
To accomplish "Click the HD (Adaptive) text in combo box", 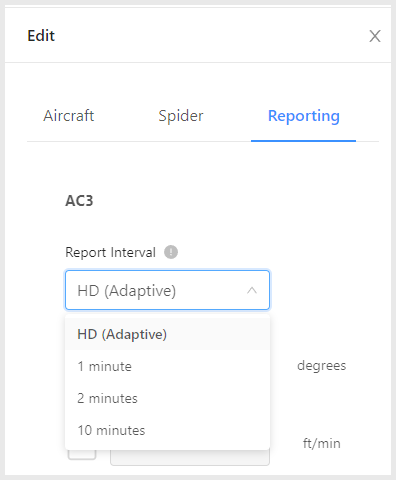I will (127, 291).
